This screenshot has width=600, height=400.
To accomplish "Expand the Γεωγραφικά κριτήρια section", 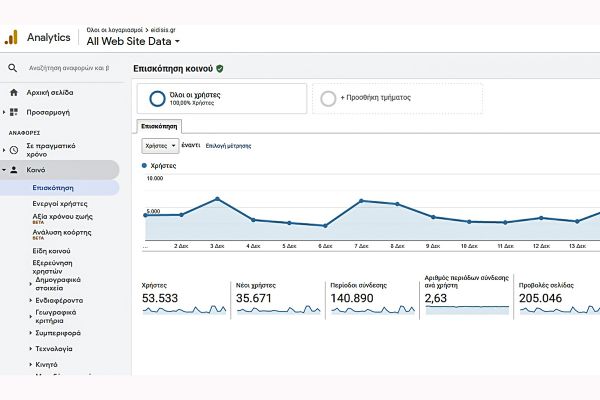I will point(30,314).
